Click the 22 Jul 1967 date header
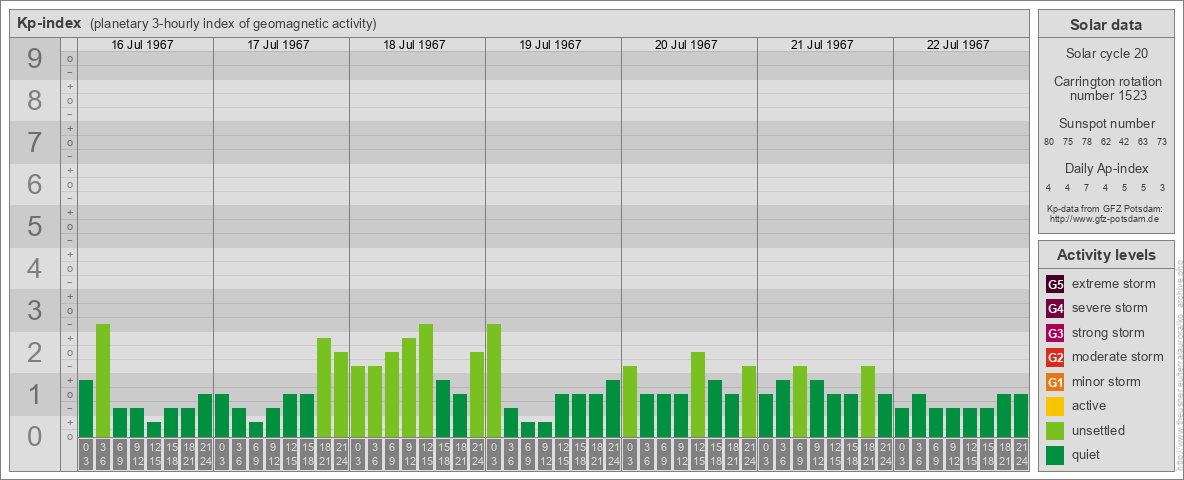 tap(958, 45)
